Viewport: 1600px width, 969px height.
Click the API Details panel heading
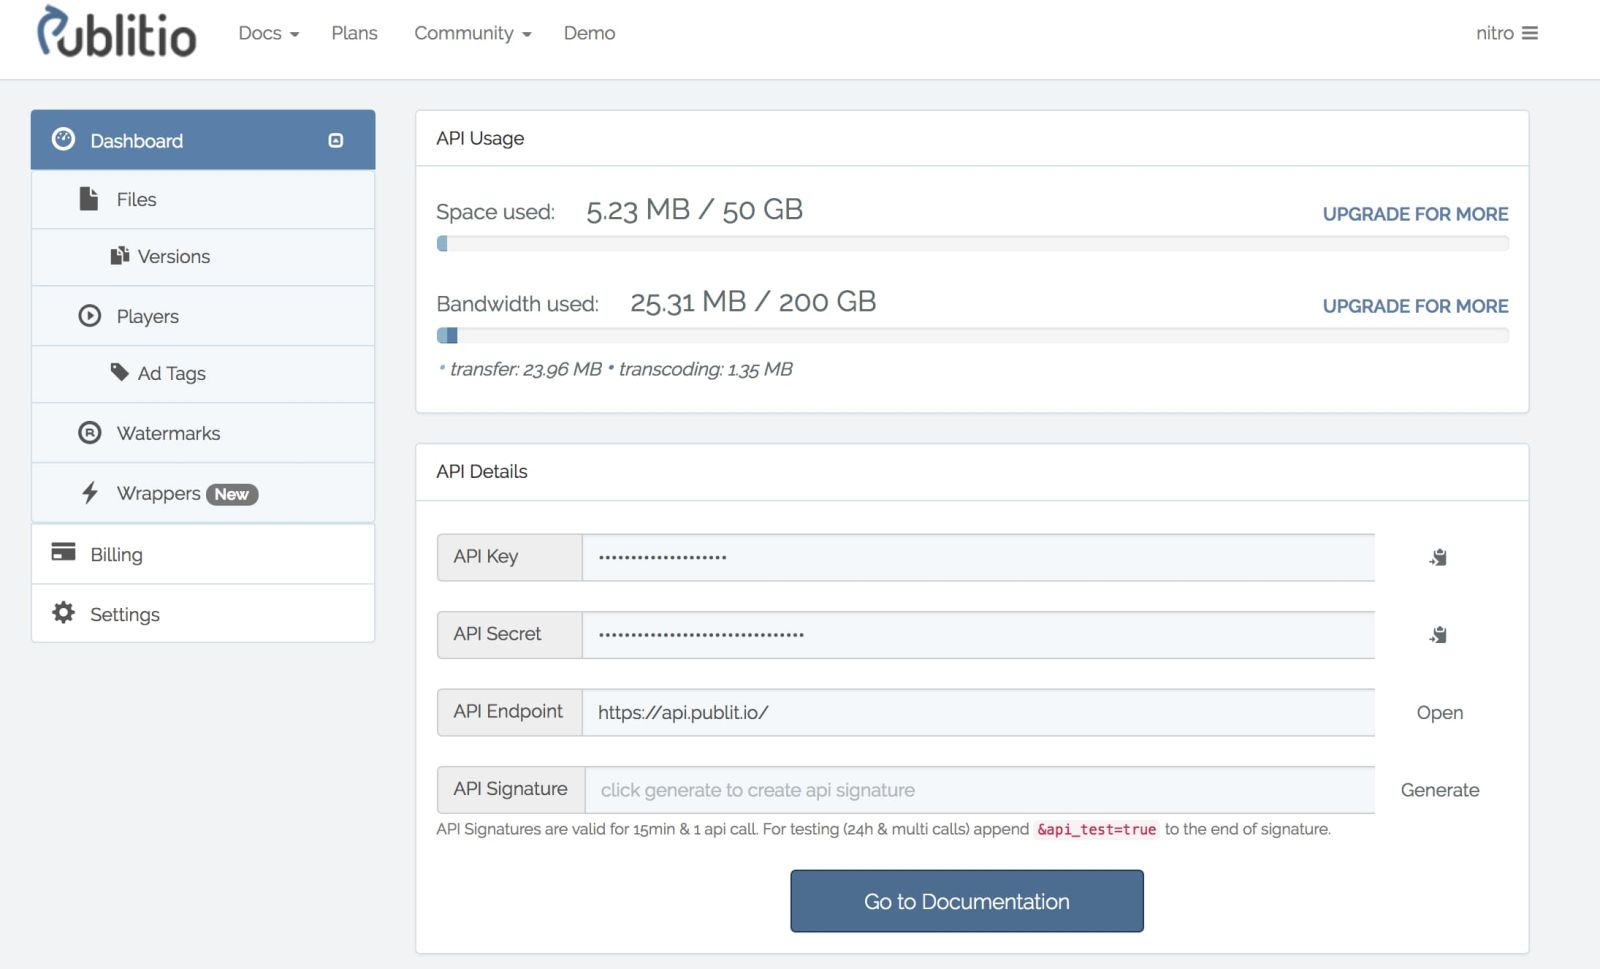[x=482, y=471]
